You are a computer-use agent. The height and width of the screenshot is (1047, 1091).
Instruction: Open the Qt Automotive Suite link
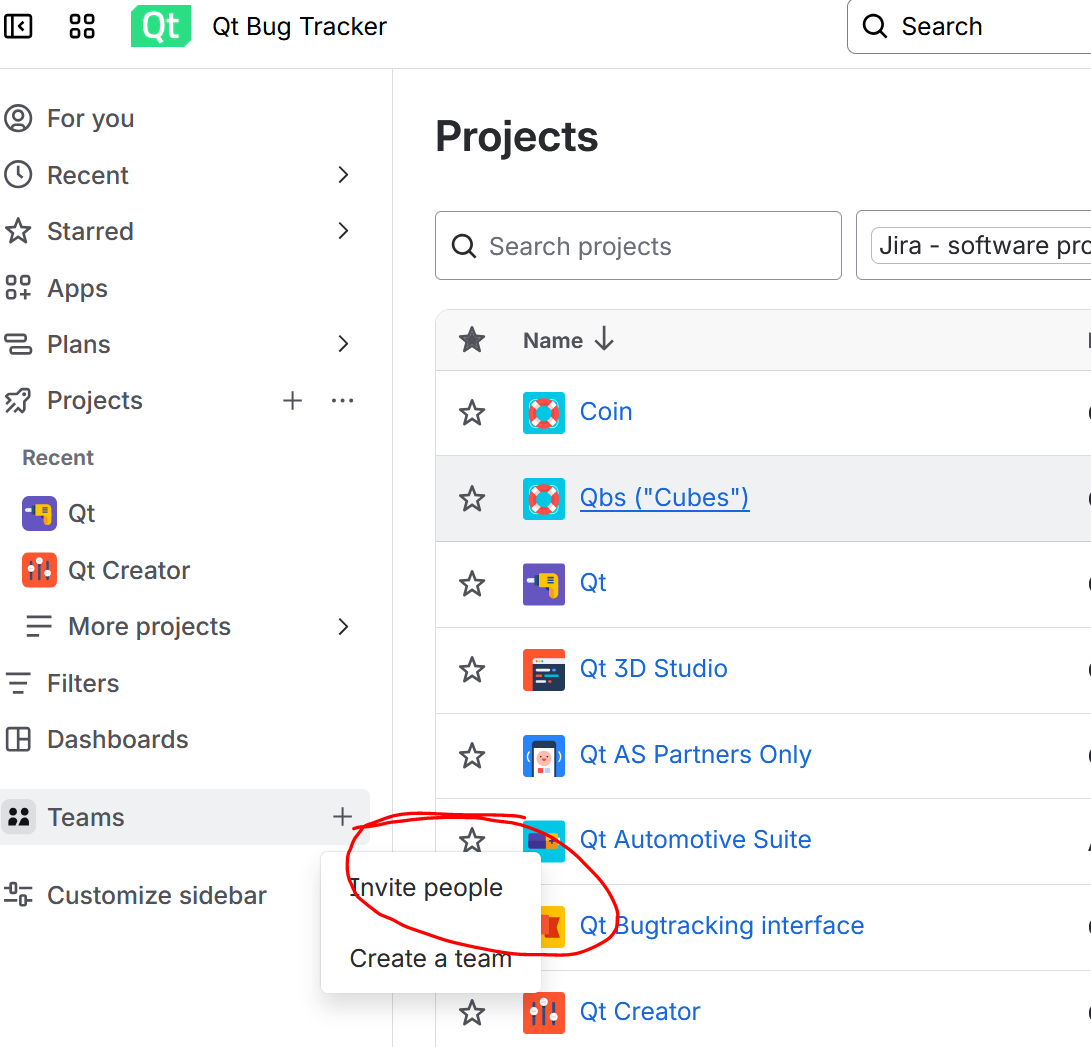[696, 840]
